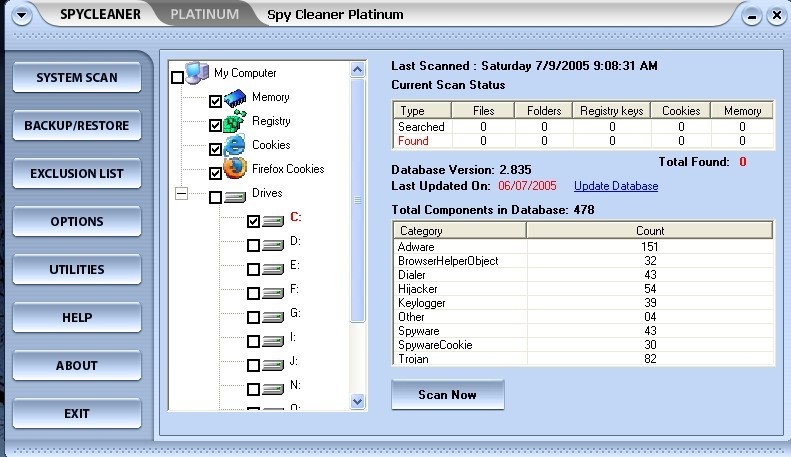This screenshot has width=791, height=457.
Task: Click the Count column header
Action: (x=650, y=231)
